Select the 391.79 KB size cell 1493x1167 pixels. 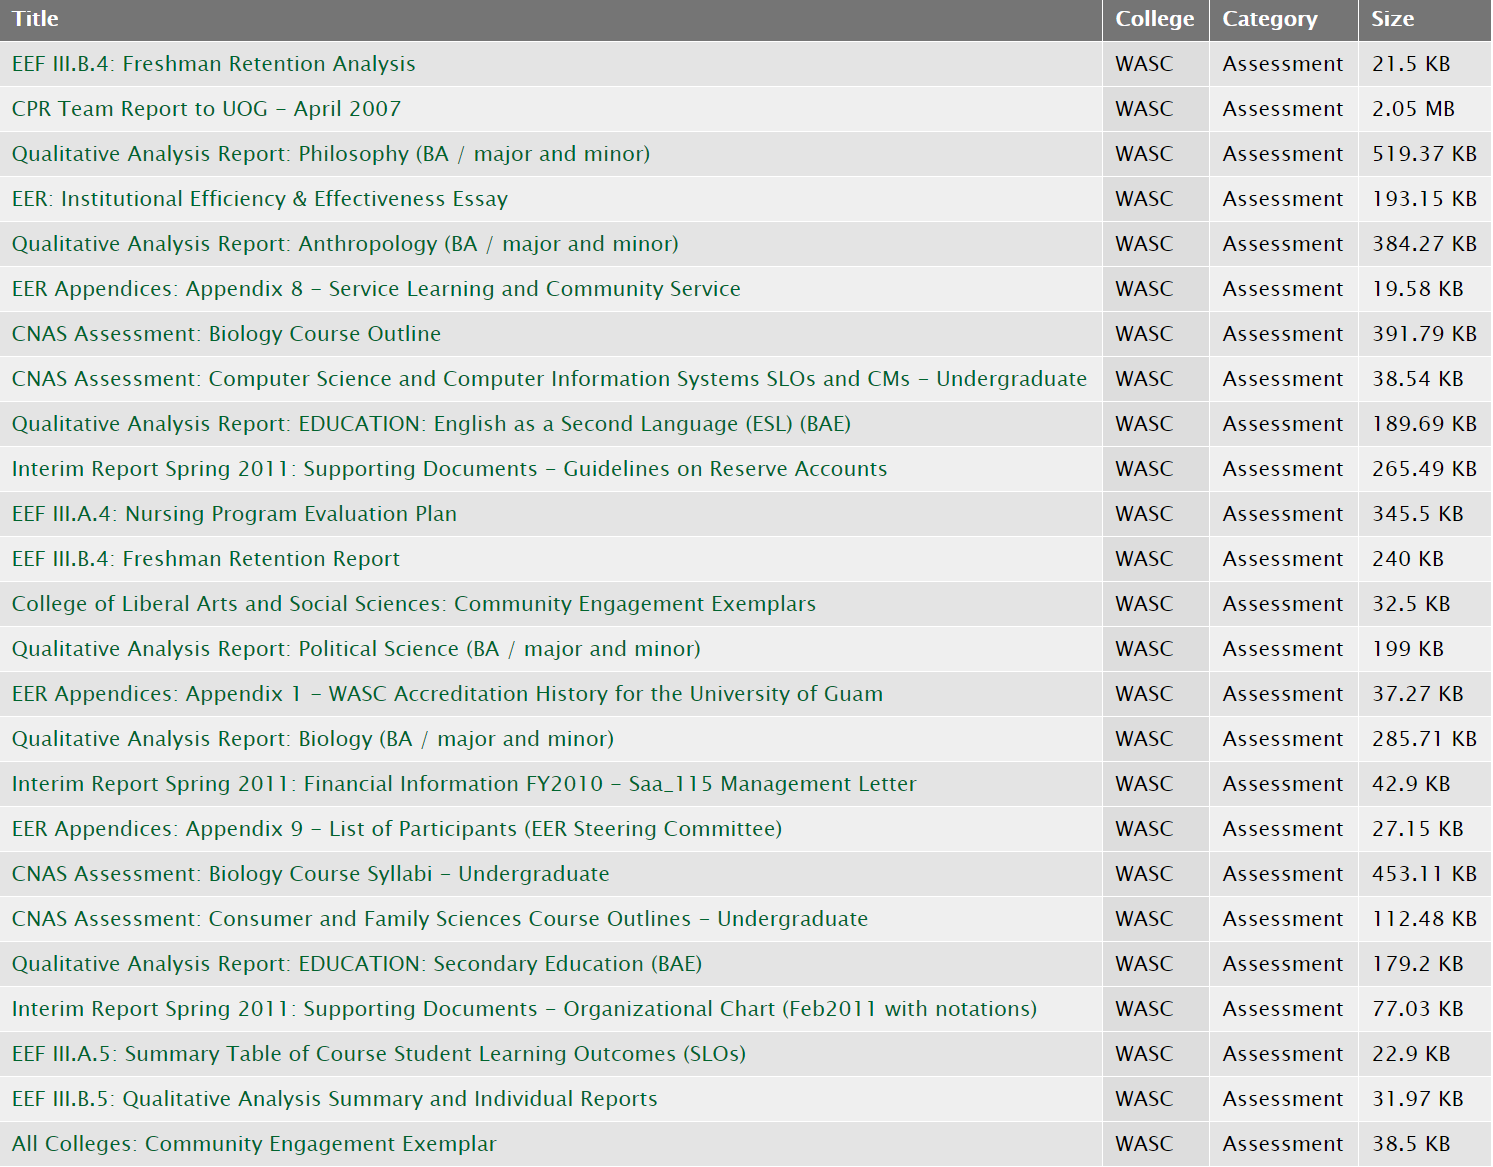[1424, 334]
